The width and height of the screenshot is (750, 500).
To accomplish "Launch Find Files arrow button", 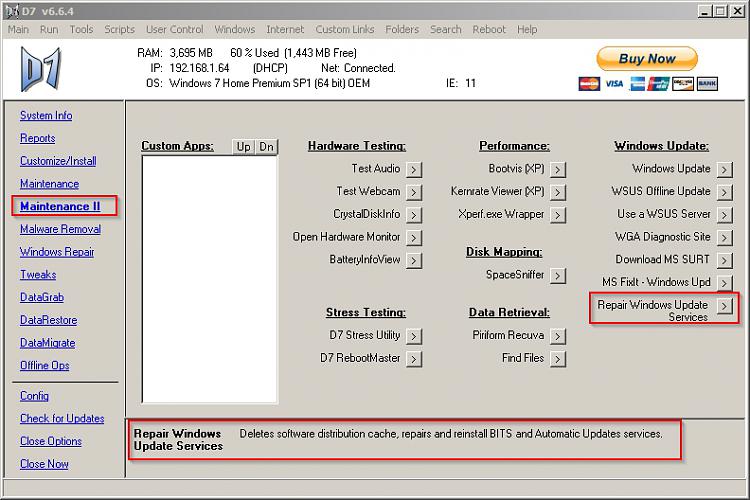I will click(558, 358).
